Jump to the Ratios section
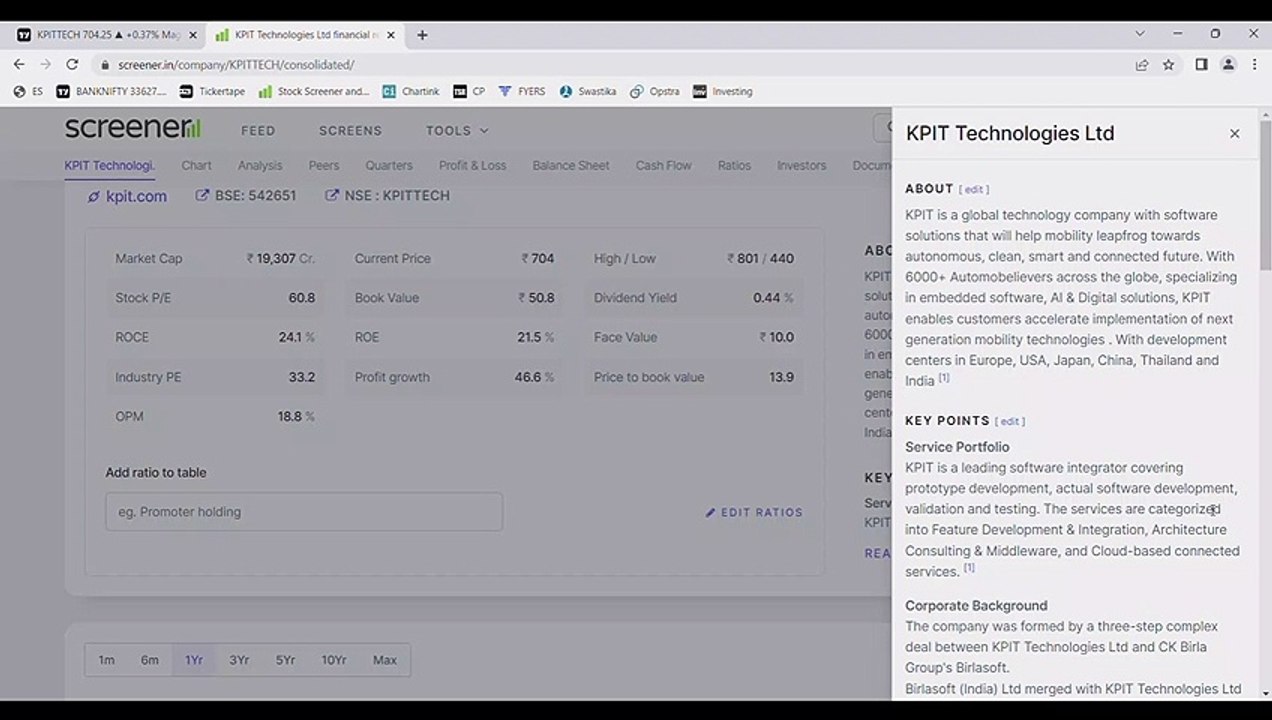 coord(734,166)
